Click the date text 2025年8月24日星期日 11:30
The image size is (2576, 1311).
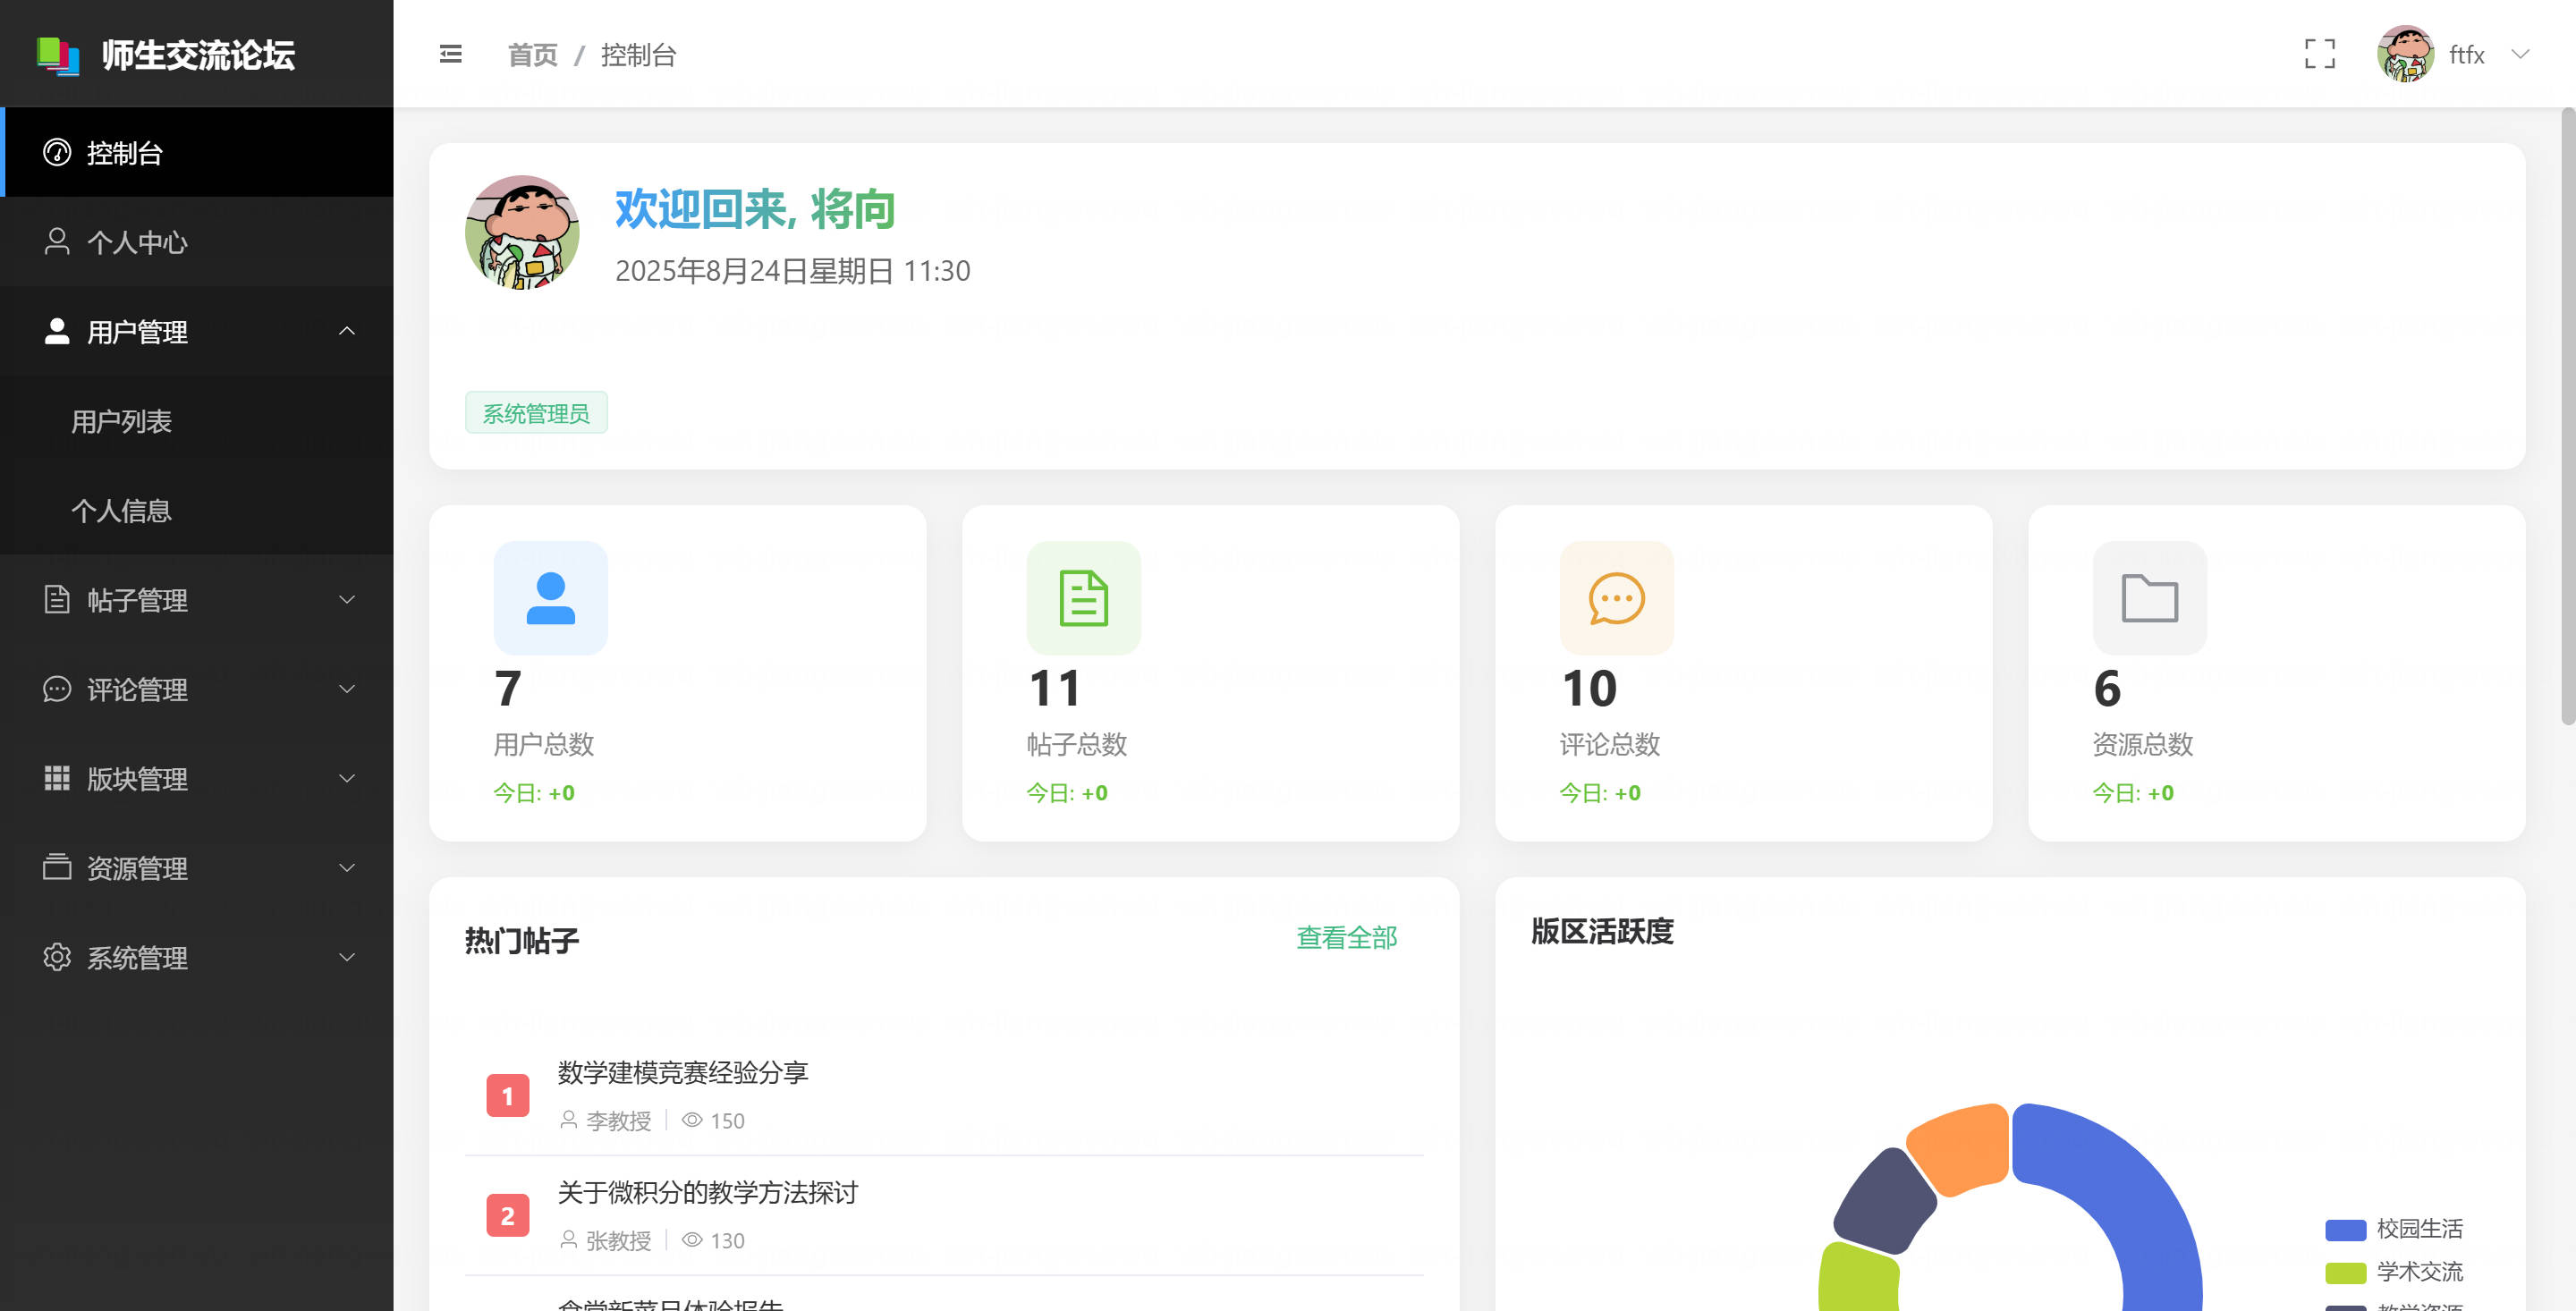click(792, 271)
